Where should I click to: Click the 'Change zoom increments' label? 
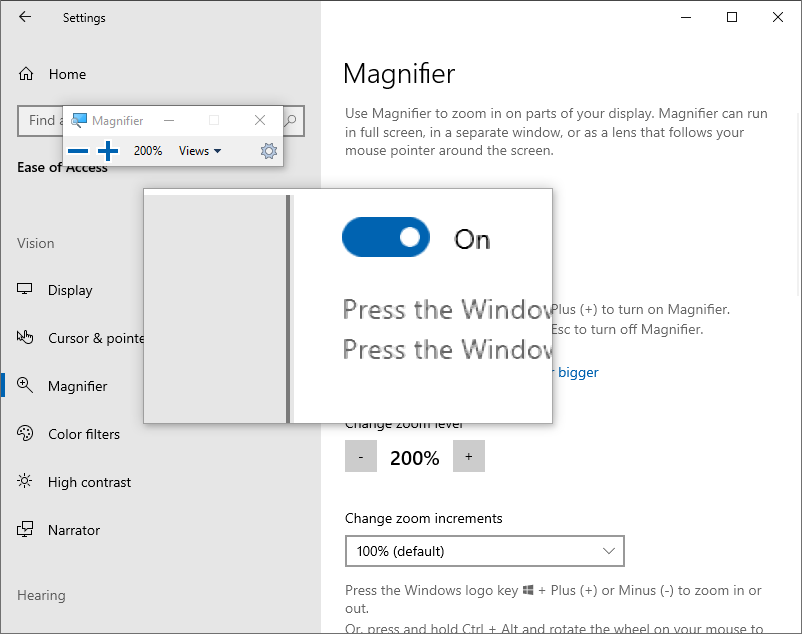pos(424,518)
